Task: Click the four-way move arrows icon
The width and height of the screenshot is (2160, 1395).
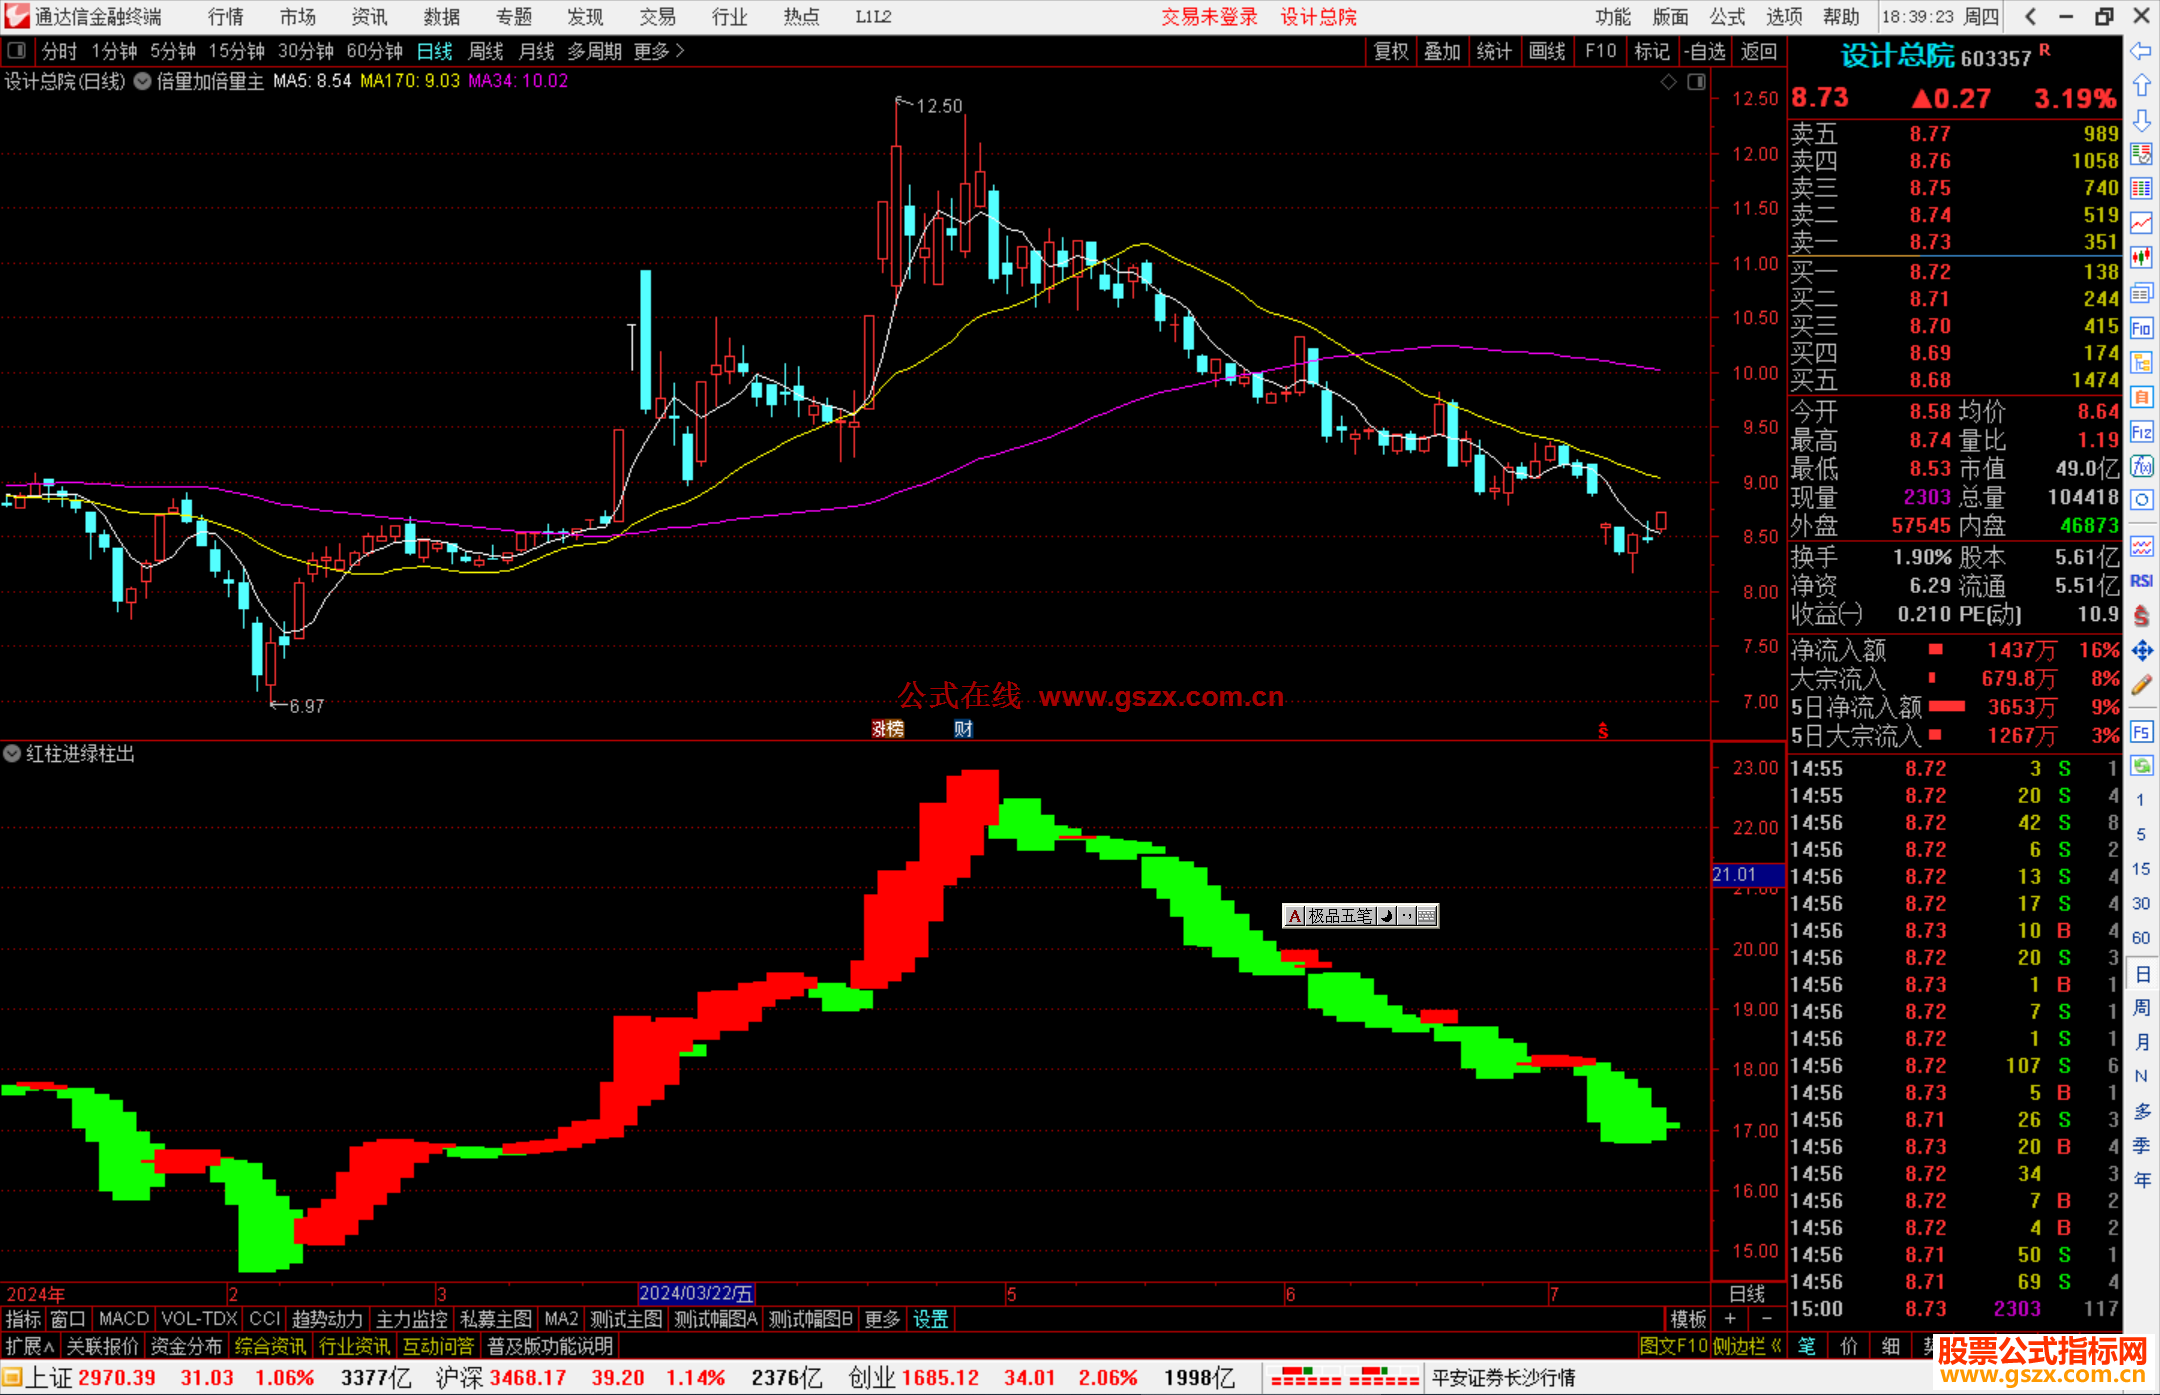Action: (2141, 651)
